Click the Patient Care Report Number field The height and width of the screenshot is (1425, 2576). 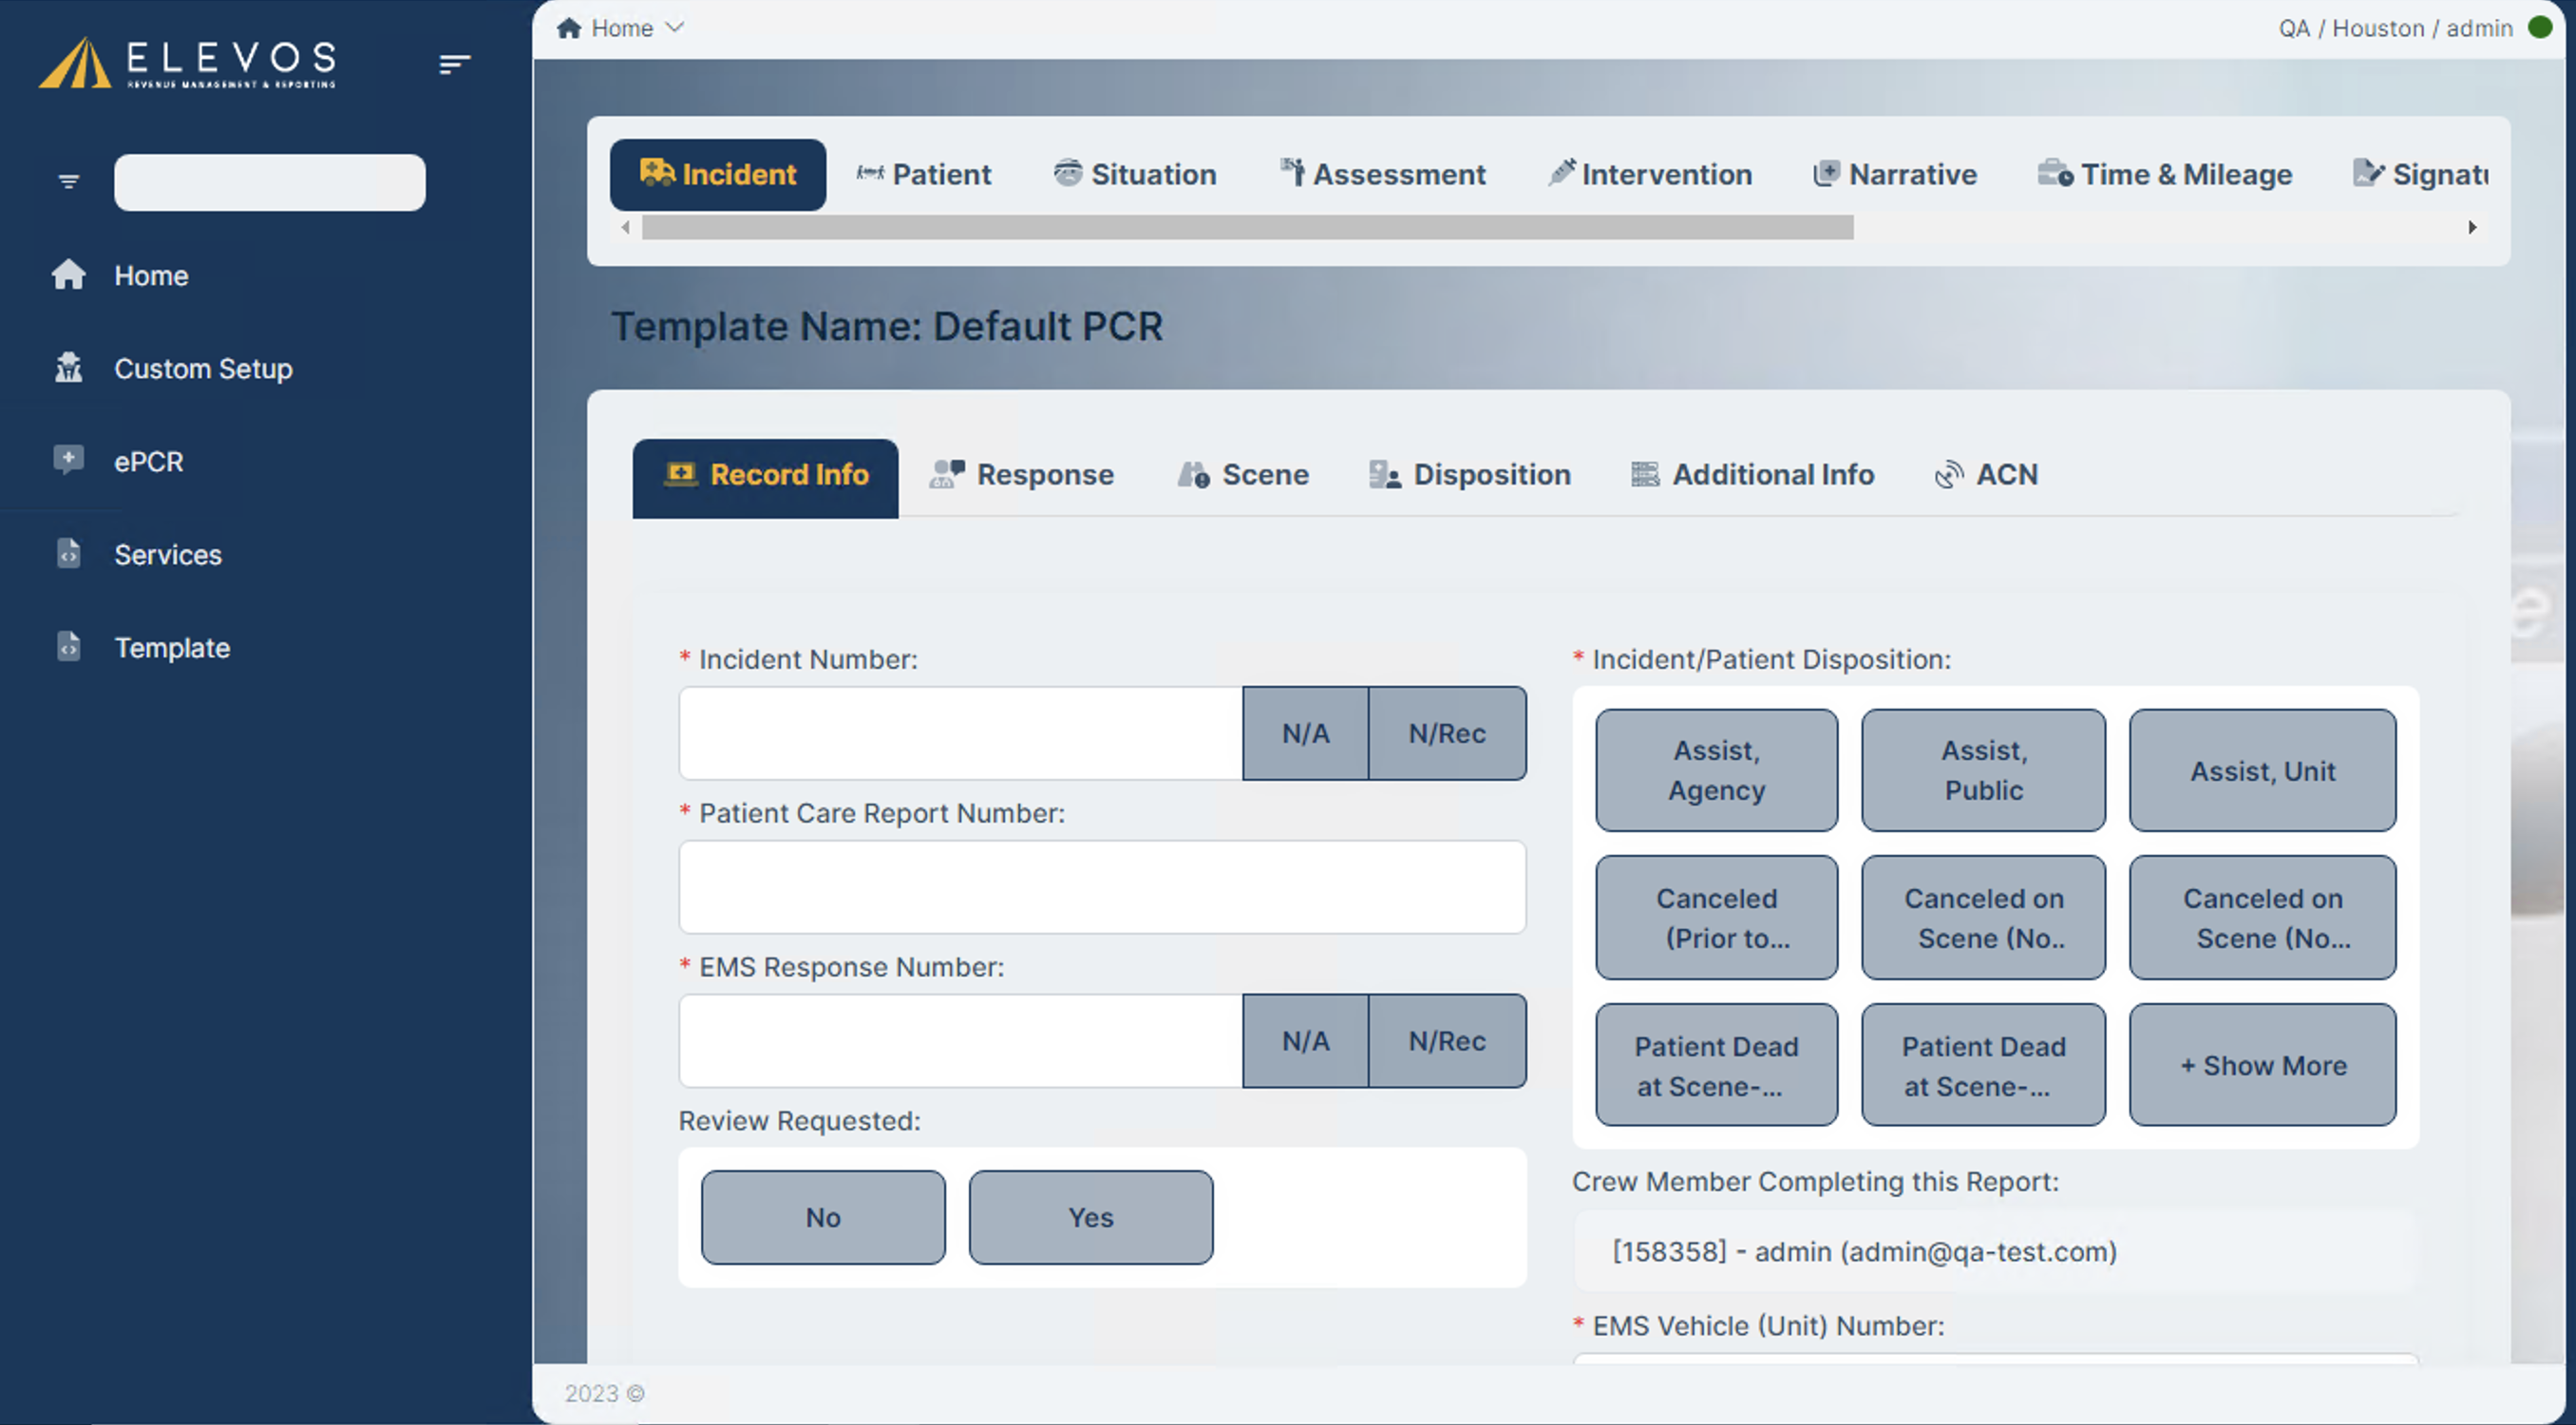coord(1102,887)
